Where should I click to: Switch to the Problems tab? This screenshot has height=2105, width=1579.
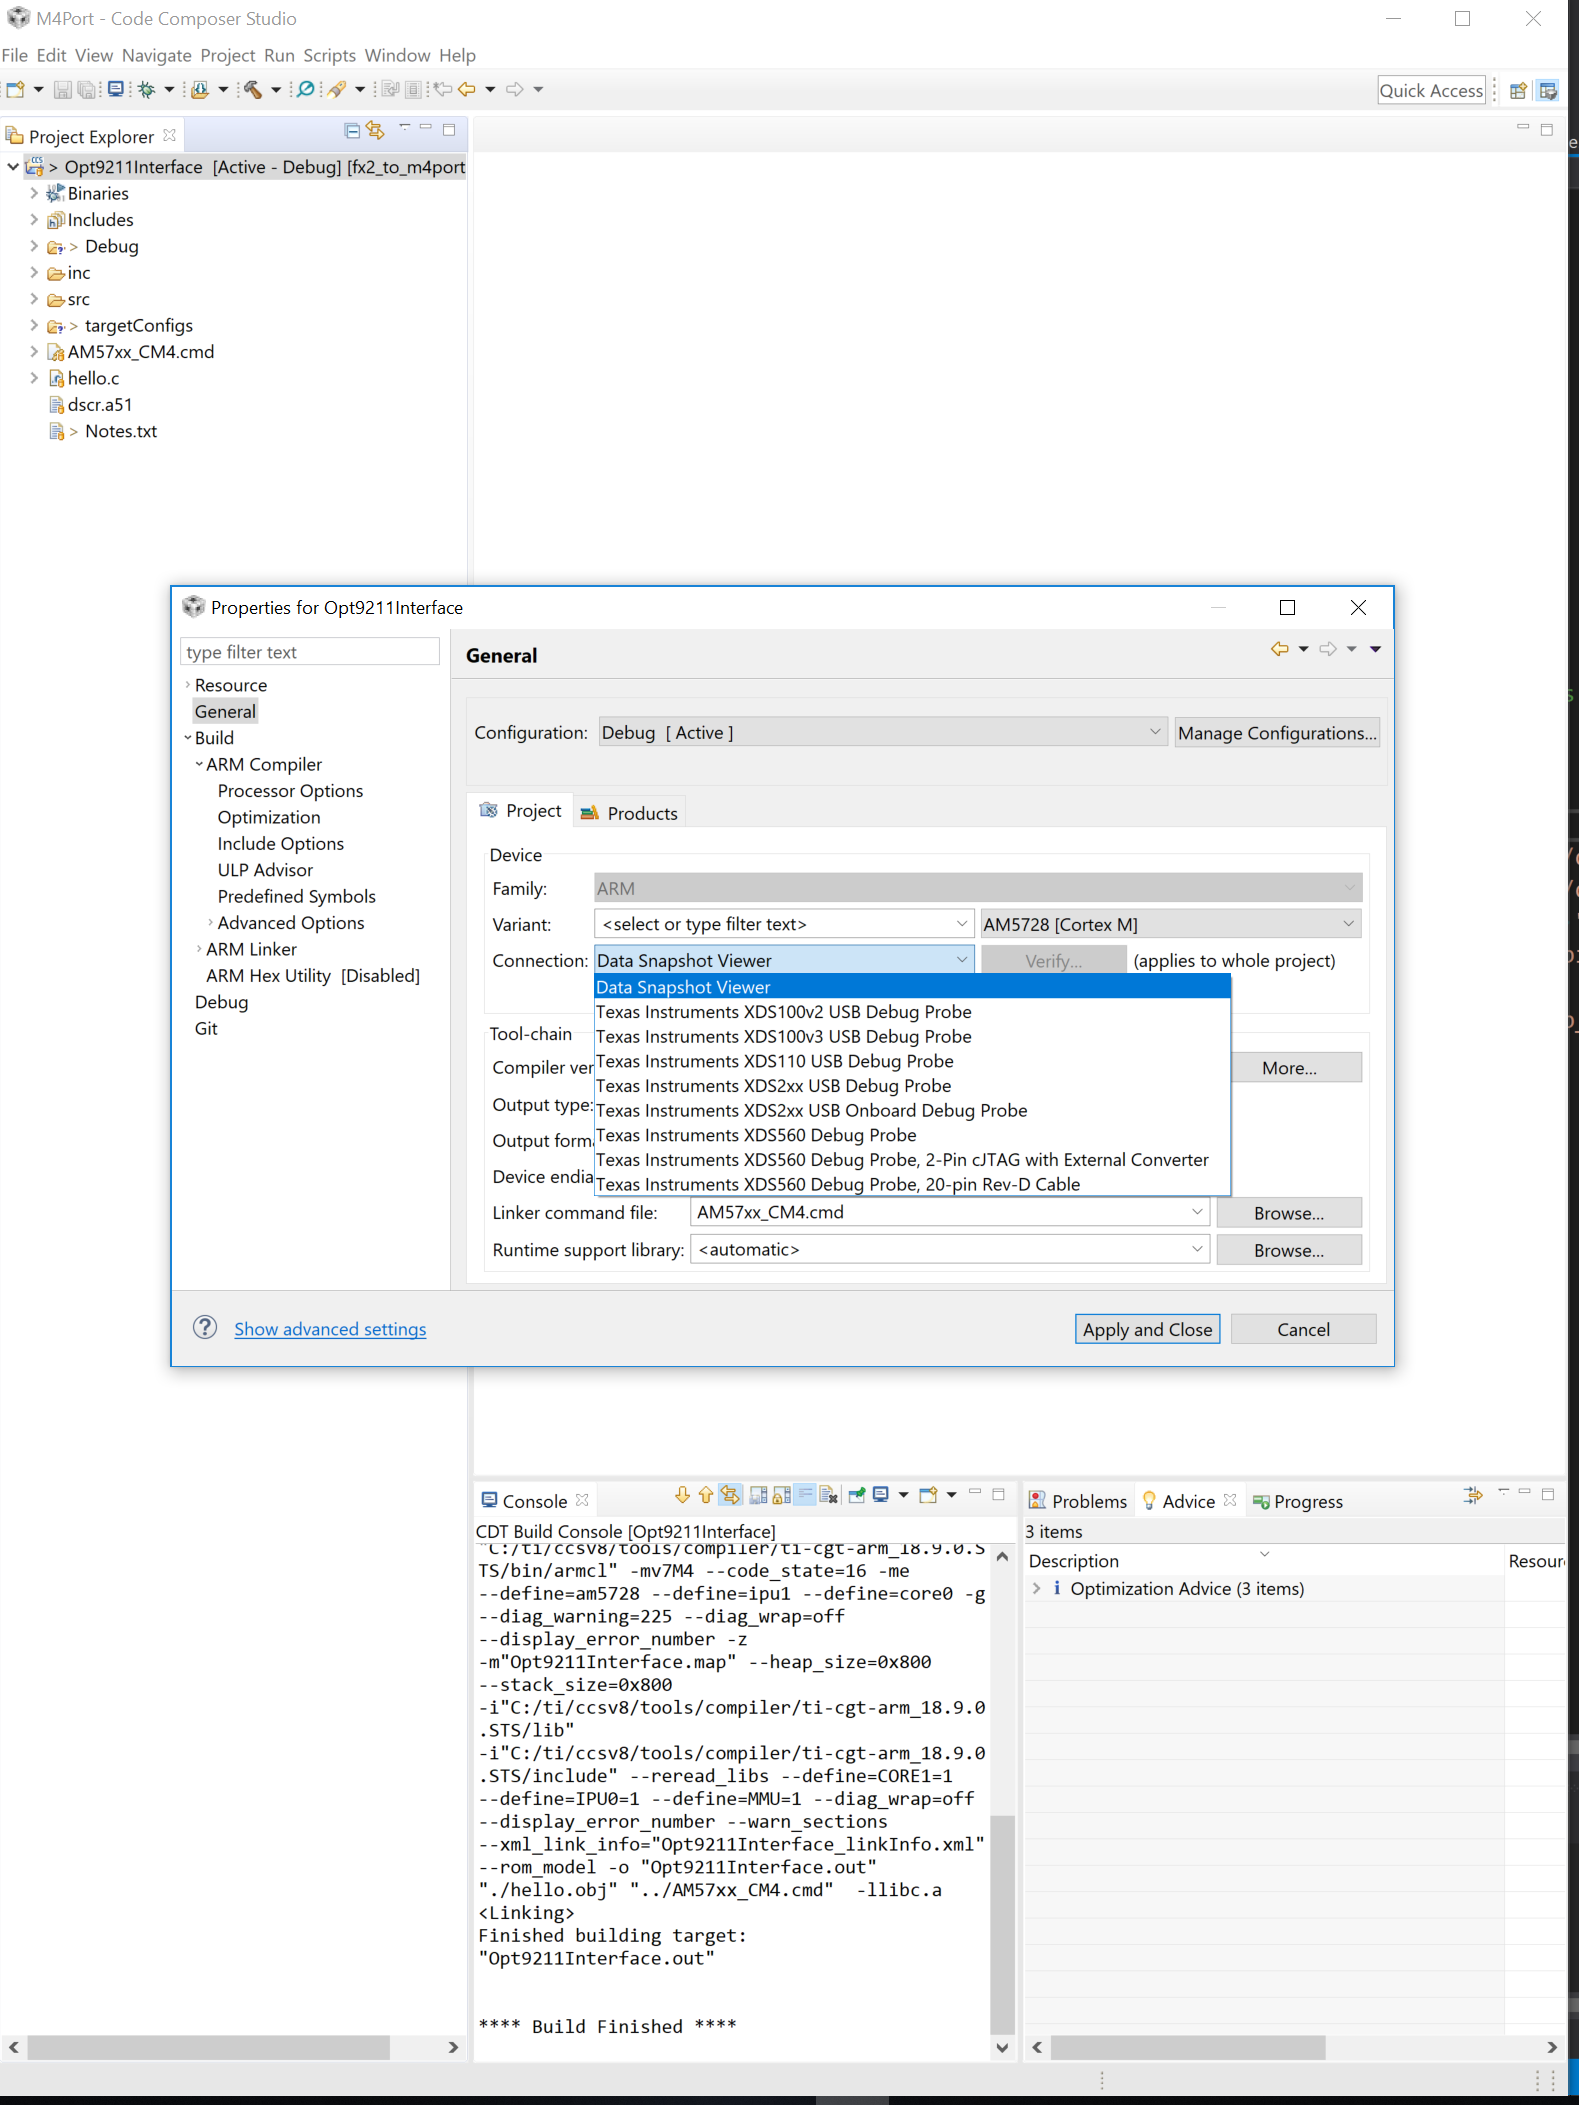(x=1078, y=1501)
